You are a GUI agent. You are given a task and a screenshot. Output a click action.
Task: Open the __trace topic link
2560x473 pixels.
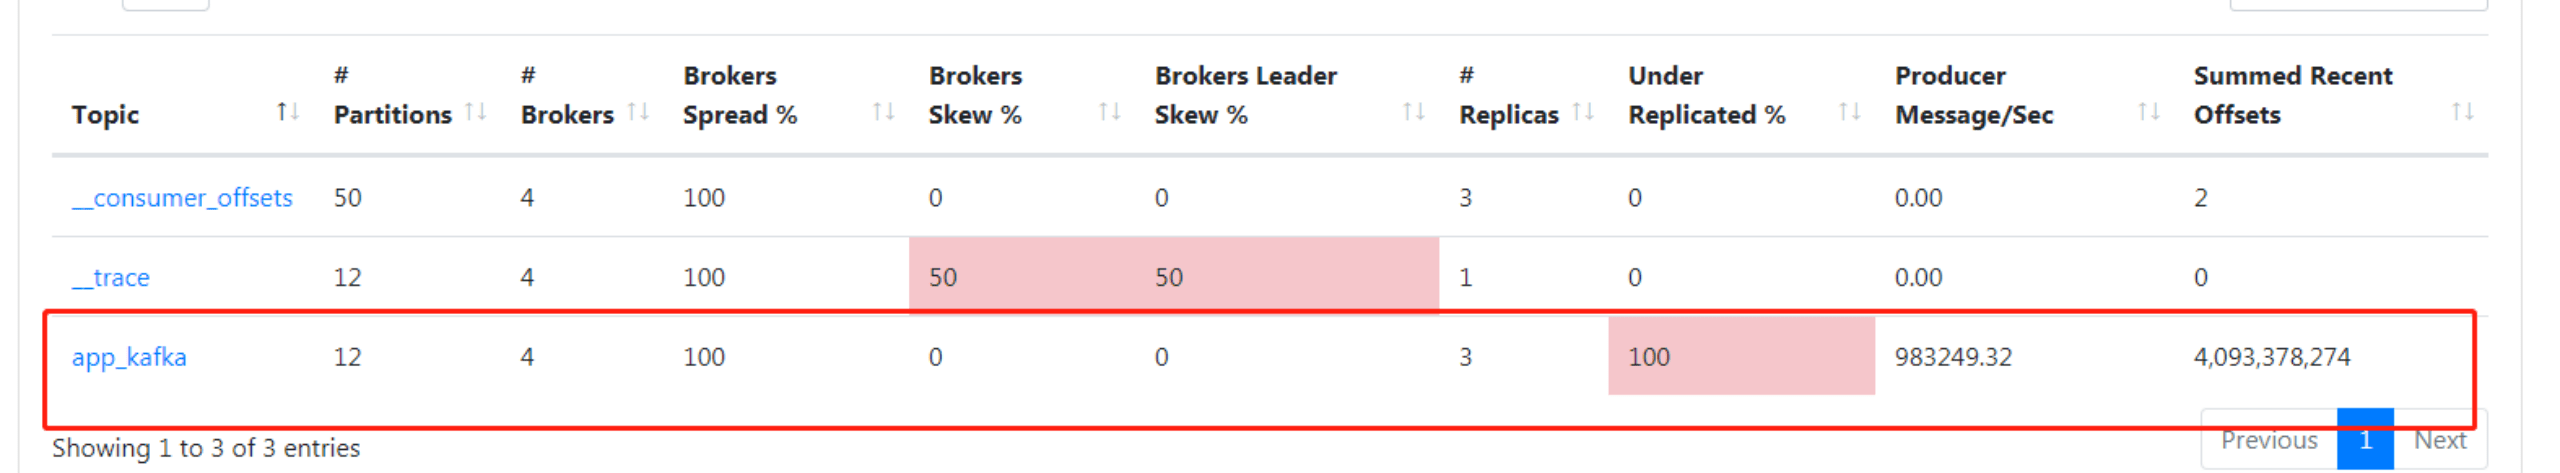click(111, 278)
